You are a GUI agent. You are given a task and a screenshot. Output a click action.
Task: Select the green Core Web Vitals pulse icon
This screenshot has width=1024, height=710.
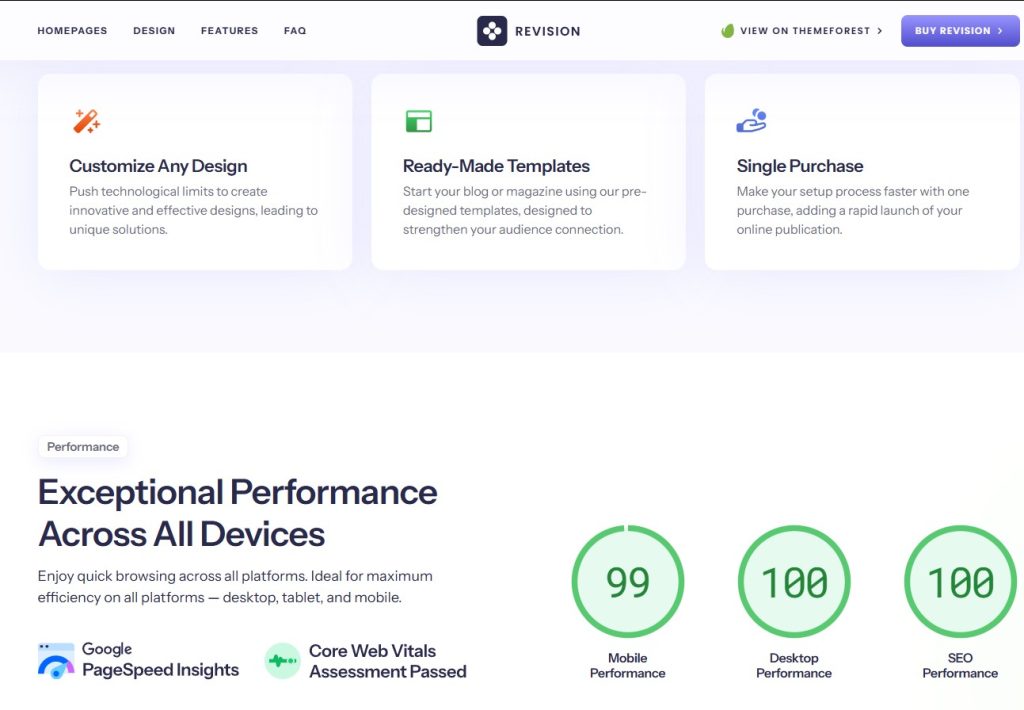click(283, 661)
